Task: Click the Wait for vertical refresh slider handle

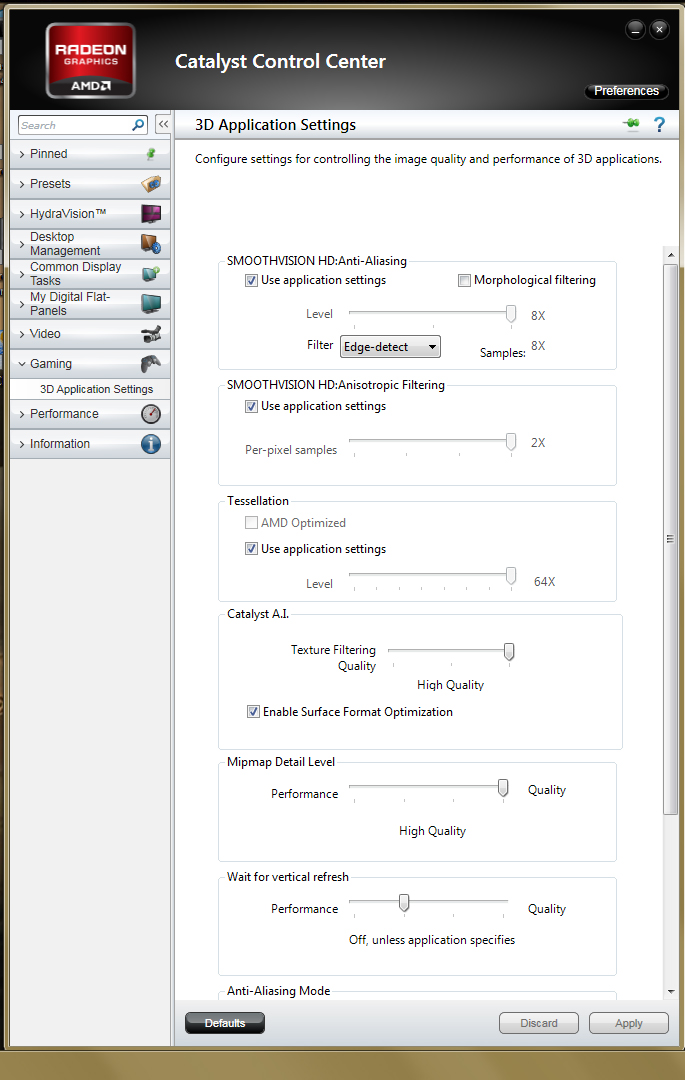Action: pos(404,902)
